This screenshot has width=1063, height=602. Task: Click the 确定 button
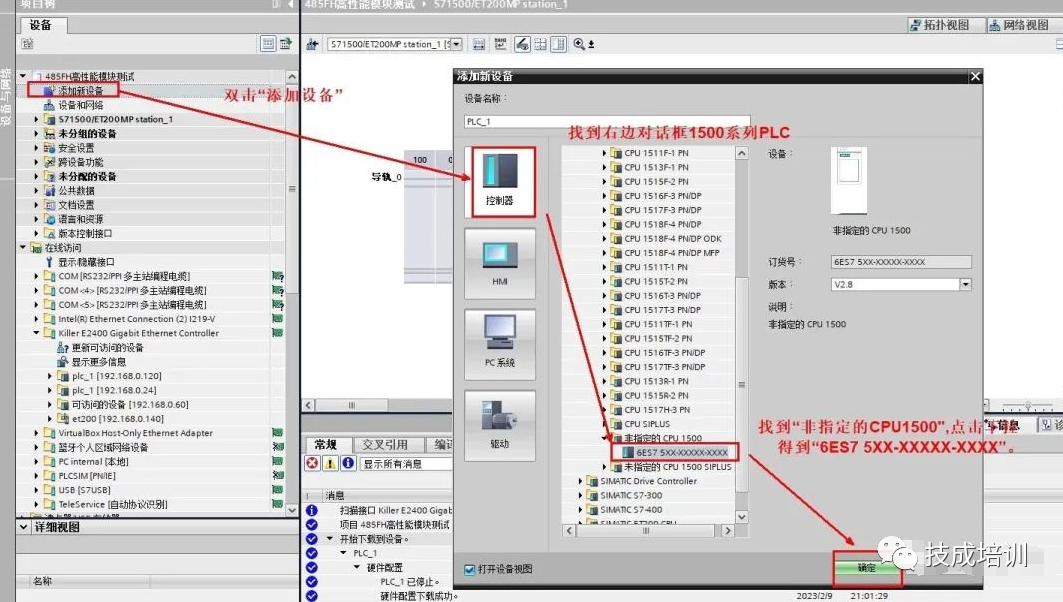click(x=867, y=568)
